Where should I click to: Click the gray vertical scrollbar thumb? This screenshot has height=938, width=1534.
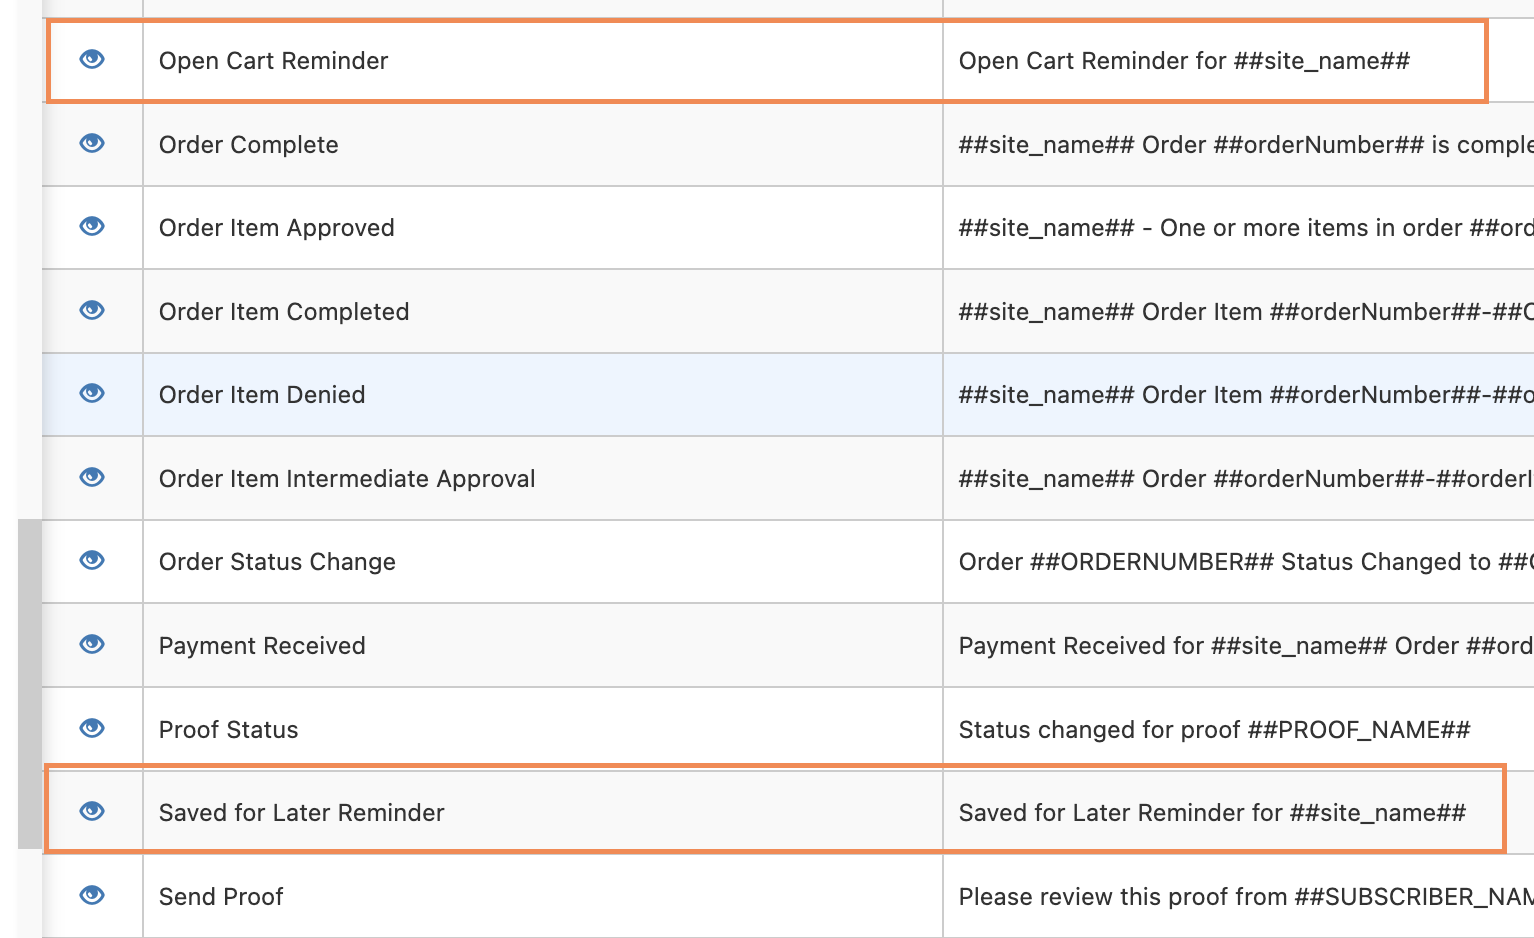click(30, 684)
